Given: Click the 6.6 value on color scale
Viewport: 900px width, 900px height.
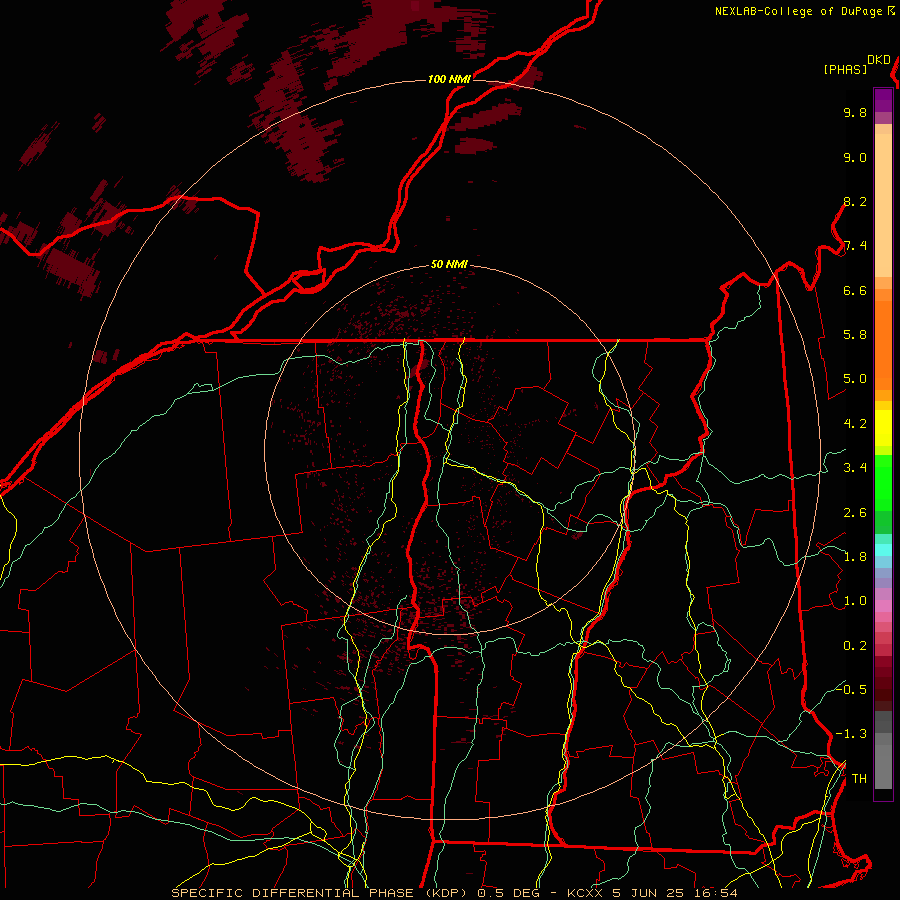Looking at the screenshot, I should [x=855, y=291].
